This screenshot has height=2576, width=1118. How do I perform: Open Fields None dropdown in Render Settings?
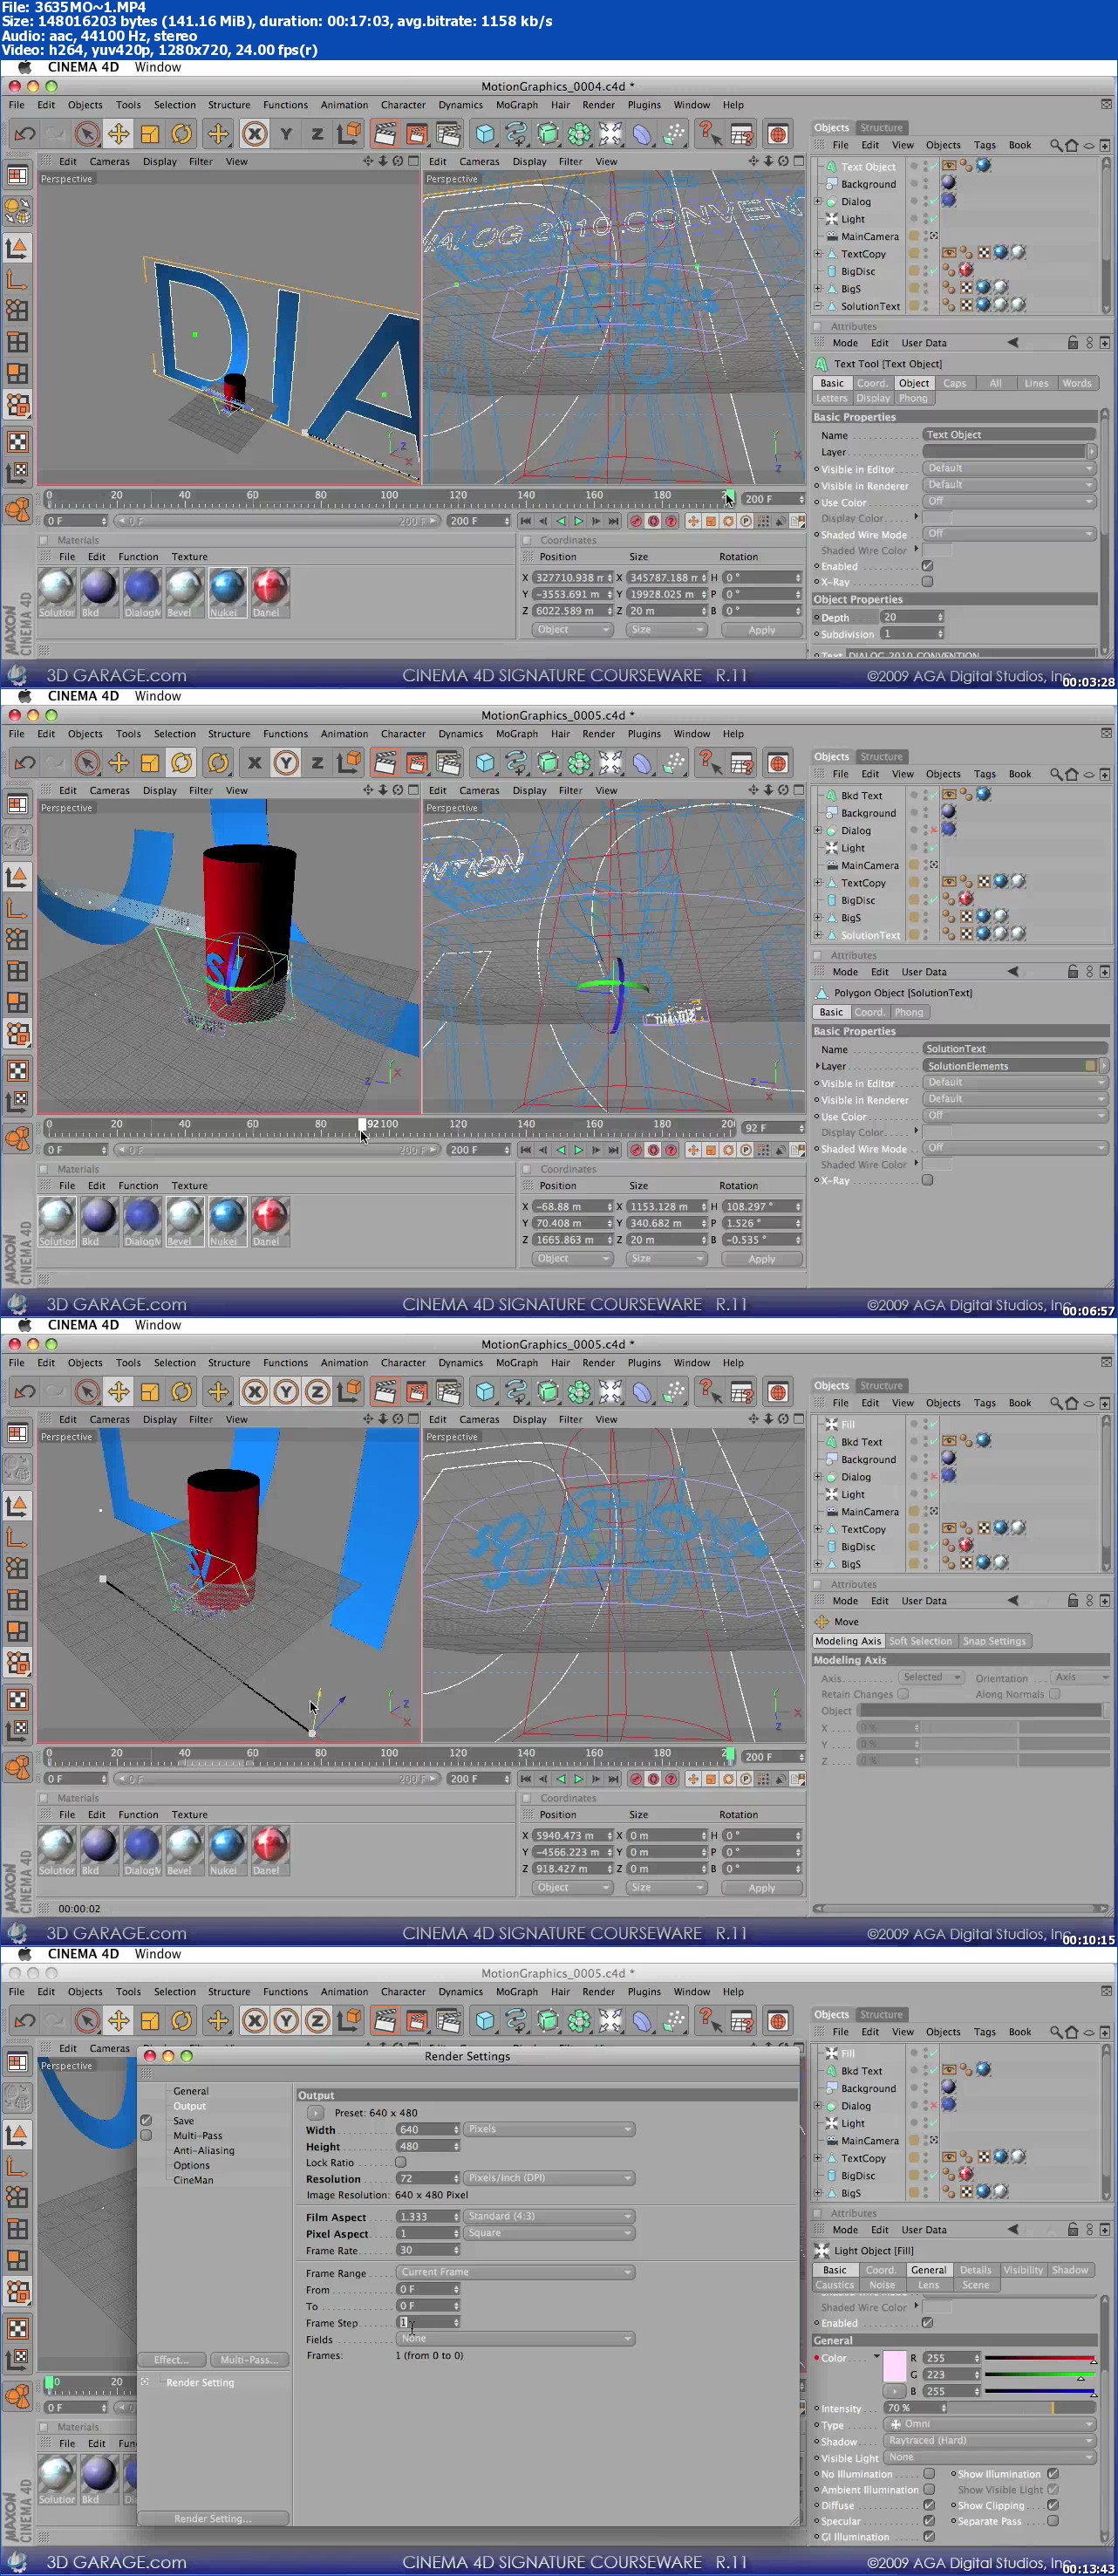[x=516, y=2338]
